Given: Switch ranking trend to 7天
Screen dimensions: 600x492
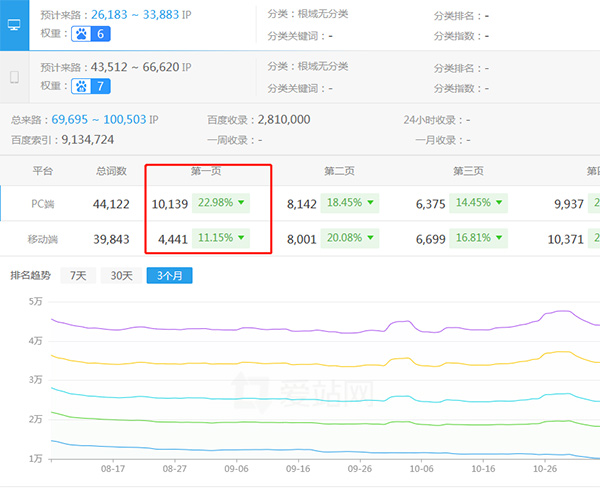Looking at the screenshot, I should [78, 275].
